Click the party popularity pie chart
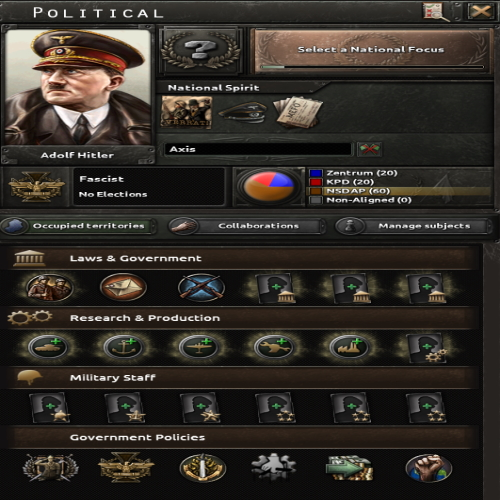Screen dimensions: 500x500 tap(269, 187)
